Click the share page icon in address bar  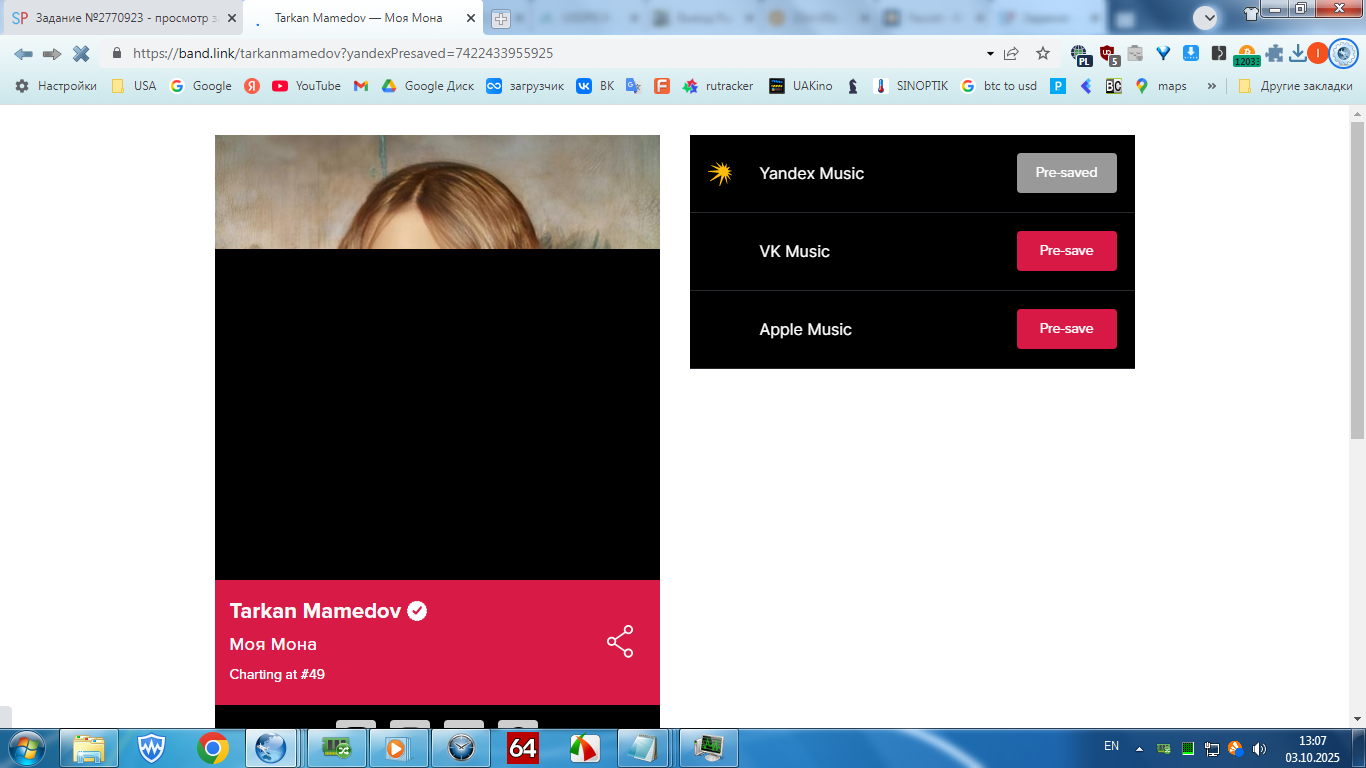(1011, 54)
